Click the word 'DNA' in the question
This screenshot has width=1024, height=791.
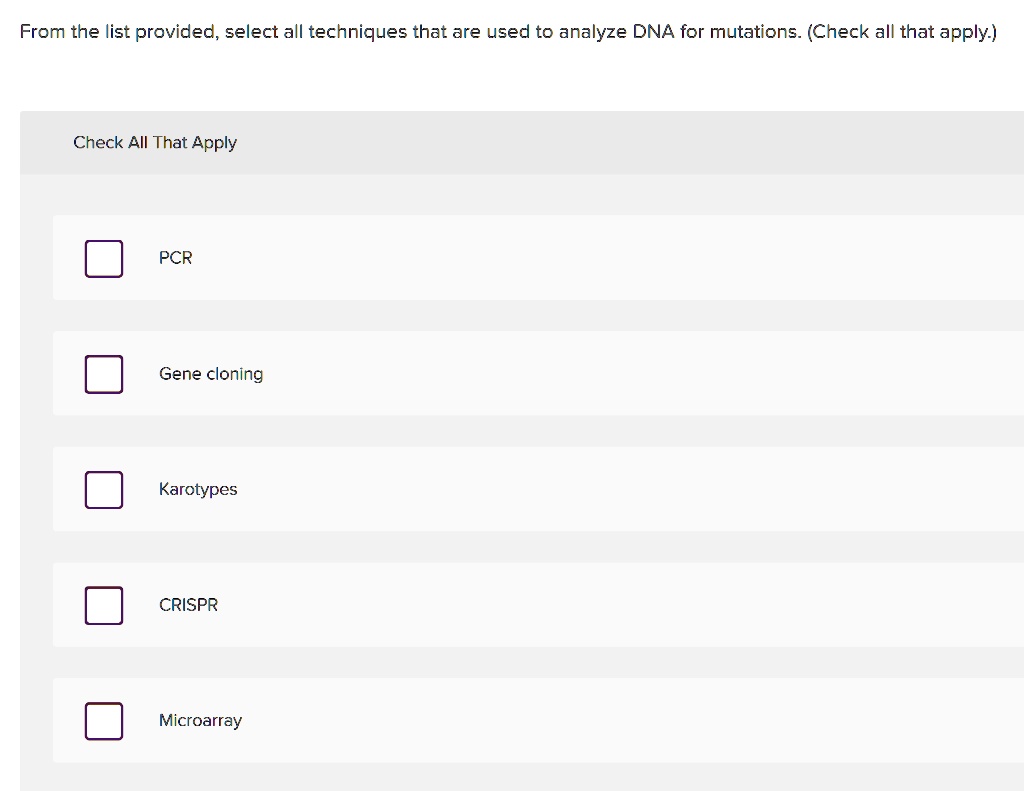tap(653, 31)
